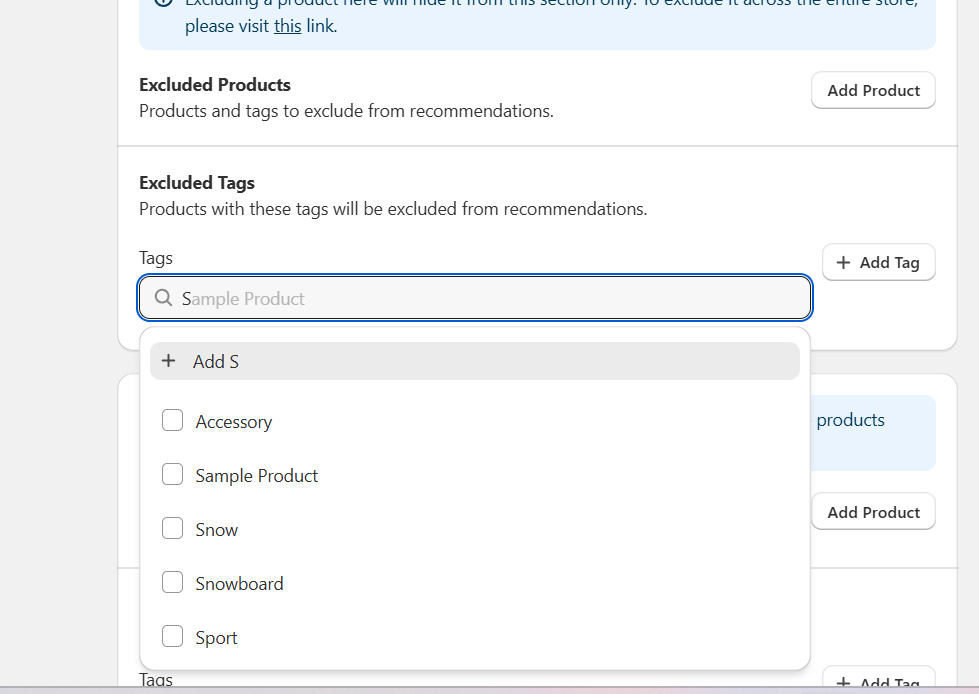The image size is (979, 694).
Task: Click the plus icon beside the "Add S" option
Action: pos(167,361)
